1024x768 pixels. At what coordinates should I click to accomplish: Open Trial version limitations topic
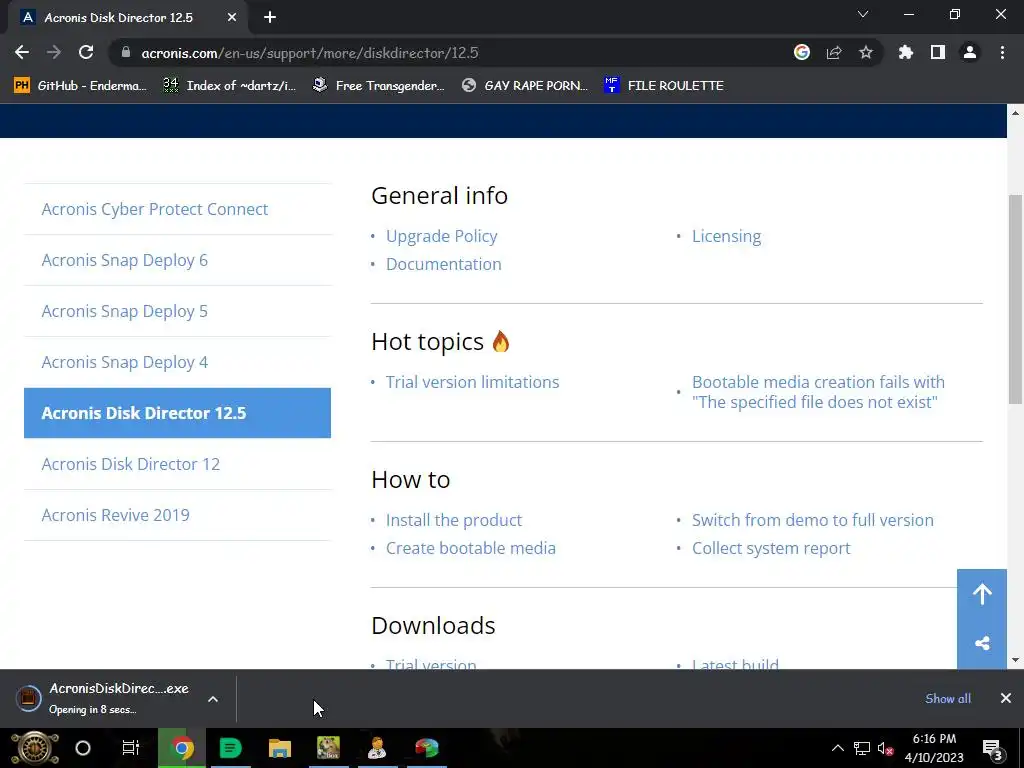point(472,382)
